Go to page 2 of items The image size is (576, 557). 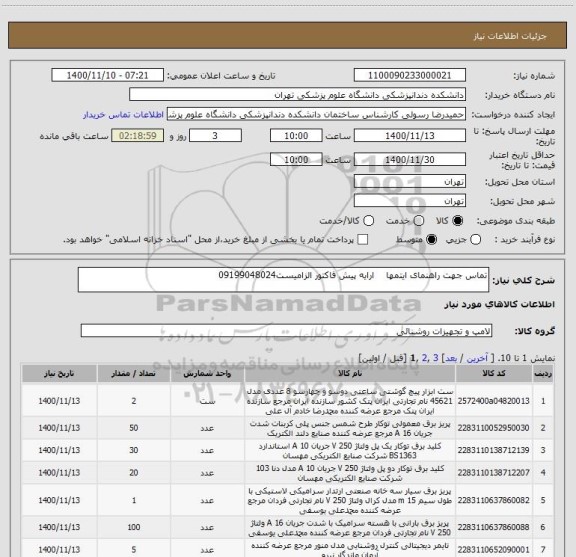coord(425,358)
